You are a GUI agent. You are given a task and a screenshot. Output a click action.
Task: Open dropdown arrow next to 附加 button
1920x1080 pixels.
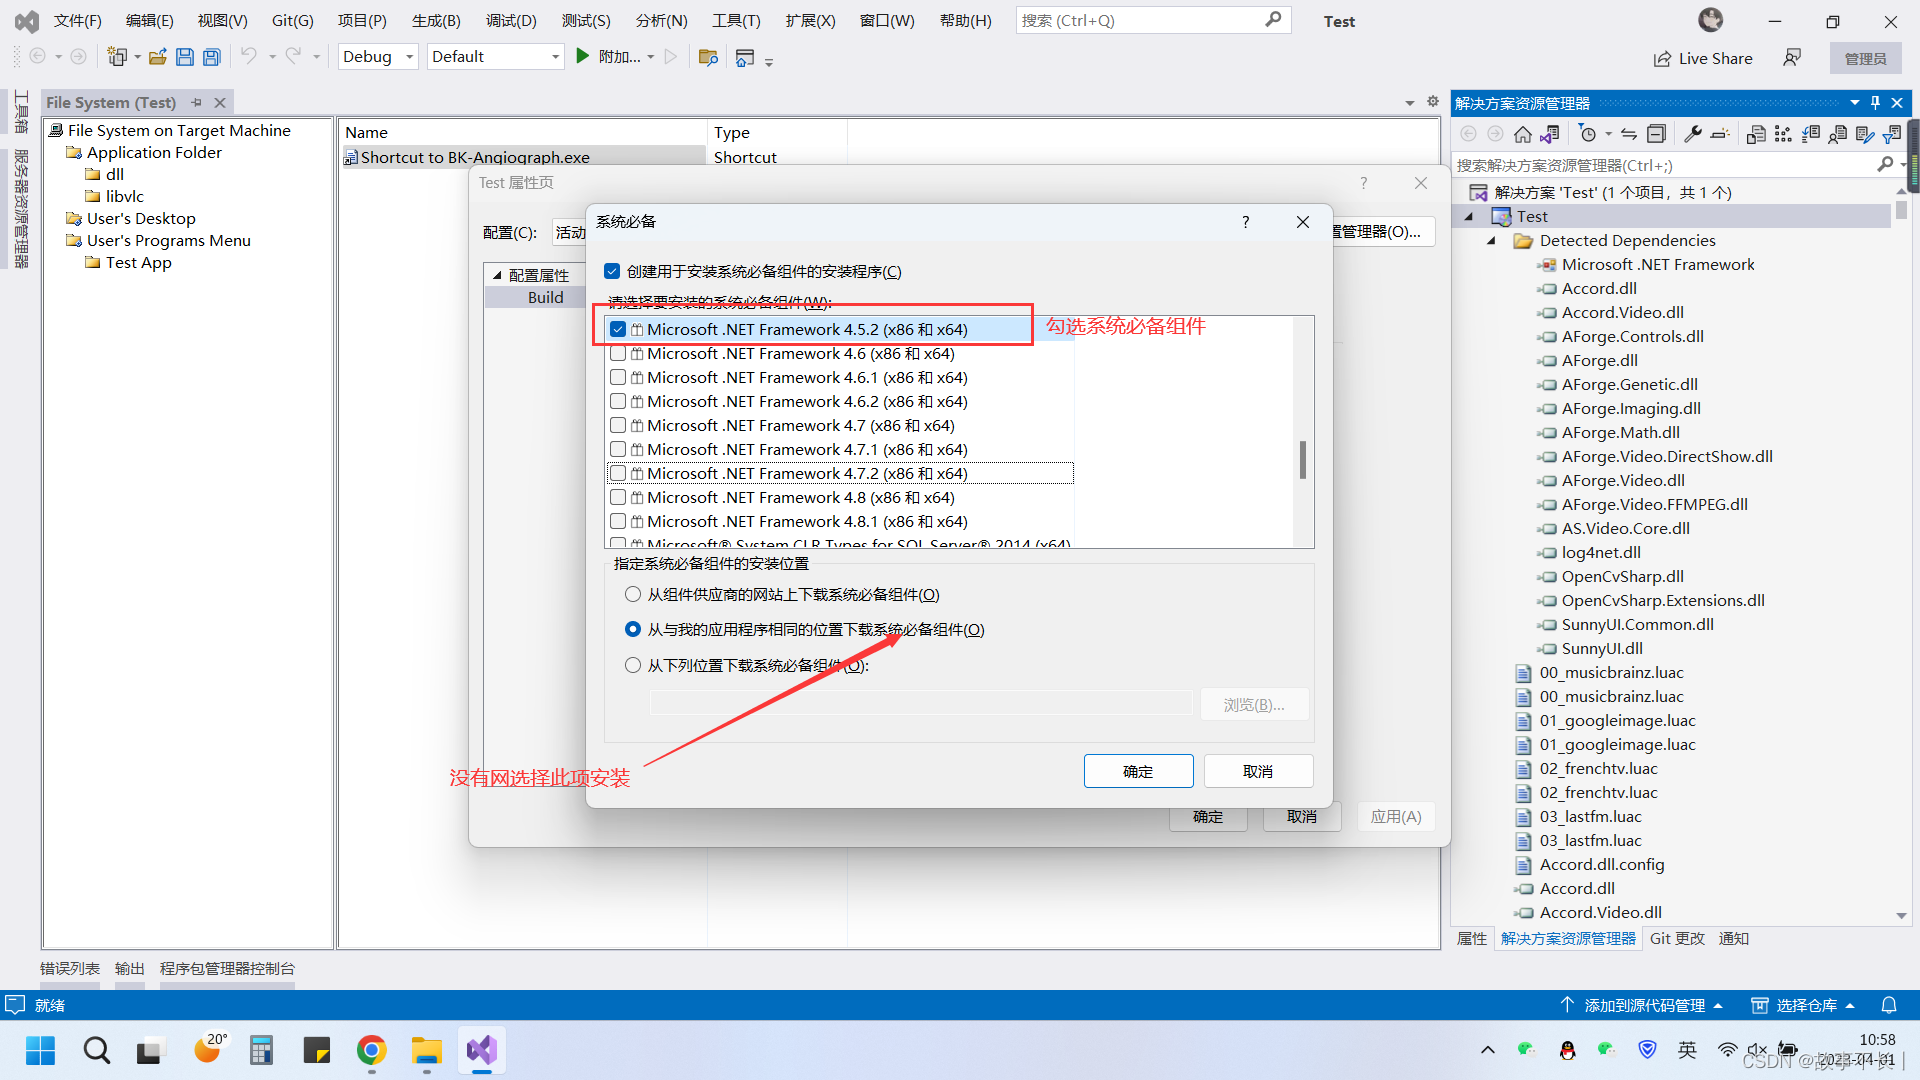point(651,57)
